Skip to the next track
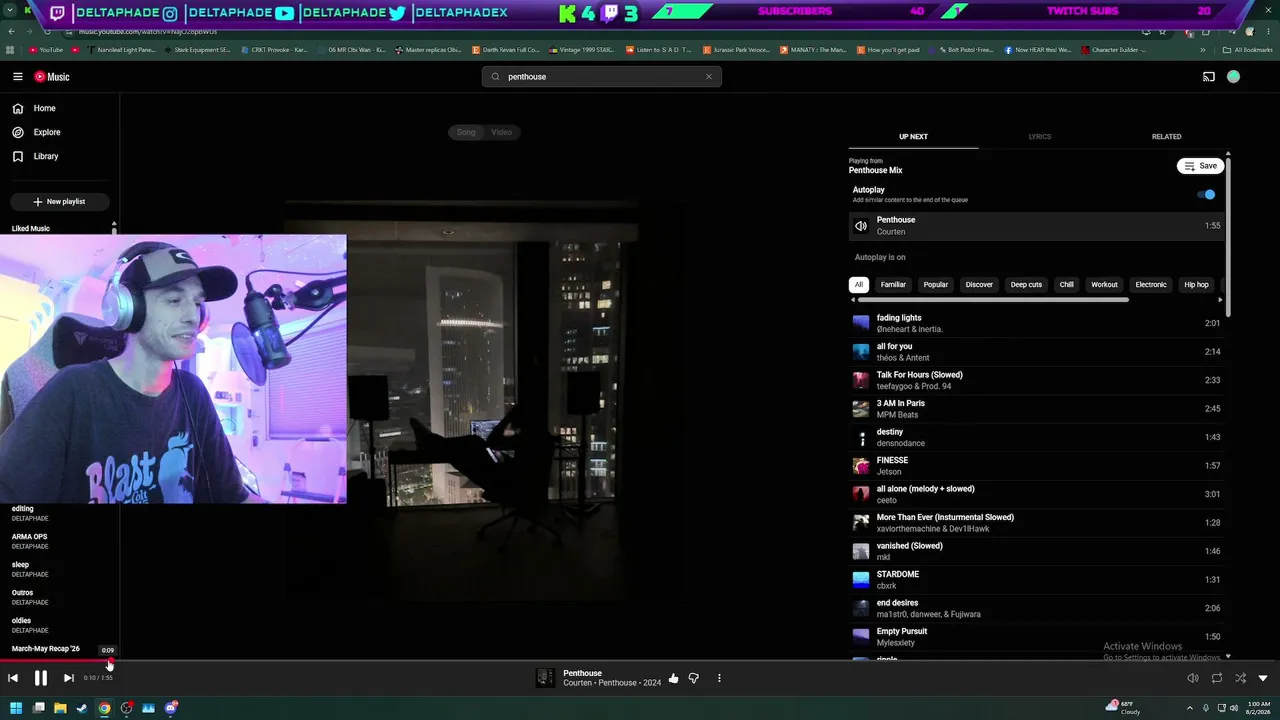This screenshot has width=1280, height=720. pyautogui.click(x=68, y=678)
